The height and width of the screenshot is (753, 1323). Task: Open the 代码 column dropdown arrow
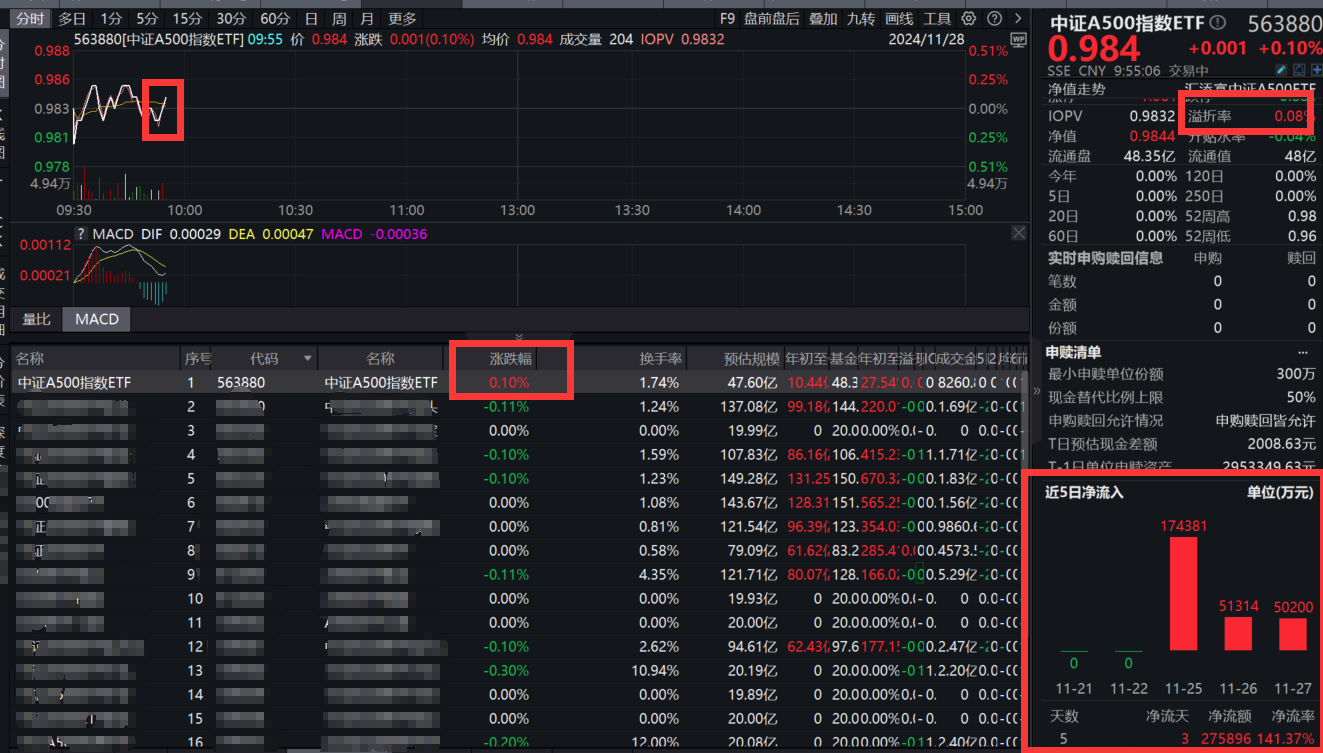[x=308, y=358]
